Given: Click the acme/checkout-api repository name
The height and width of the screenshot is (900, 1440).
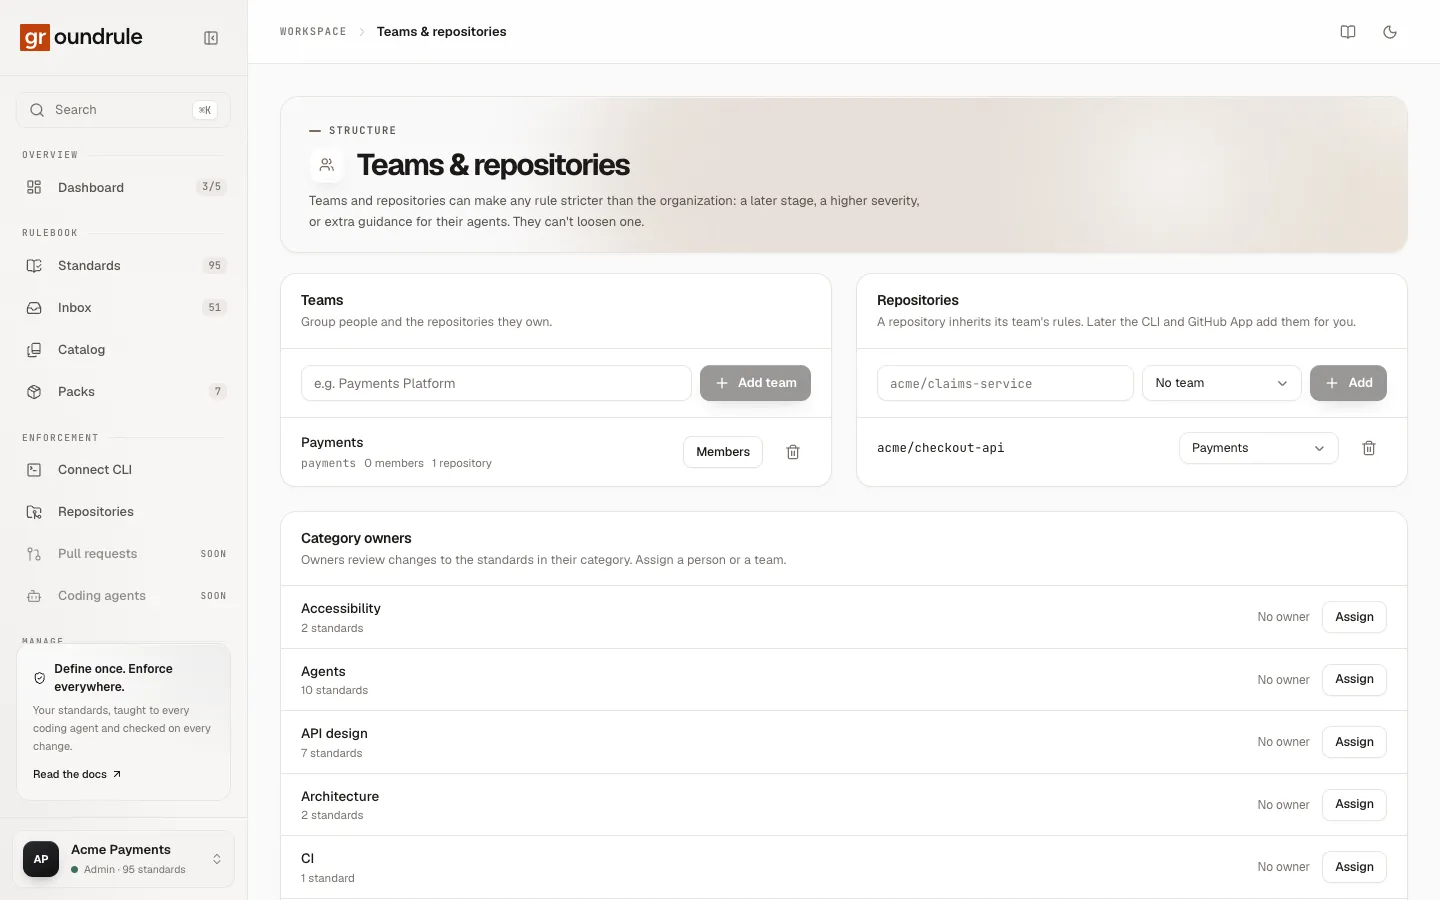Looking at the screenshot, I should click(x=940, y=448).
